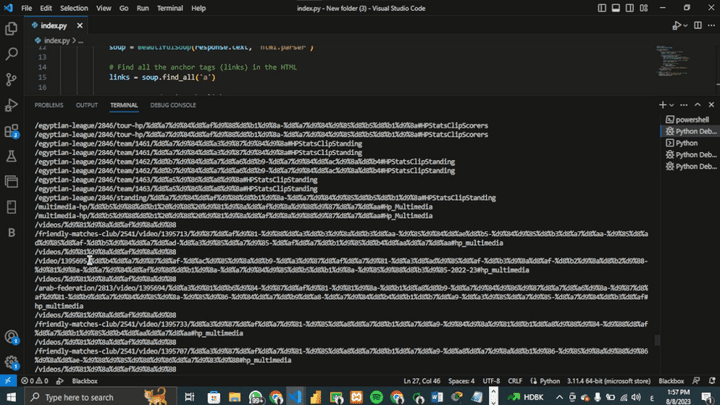Switch to the DEBUG CONSOLE tab
The width and height of the screenshot is (720, 405).
(x=173, y=105)
